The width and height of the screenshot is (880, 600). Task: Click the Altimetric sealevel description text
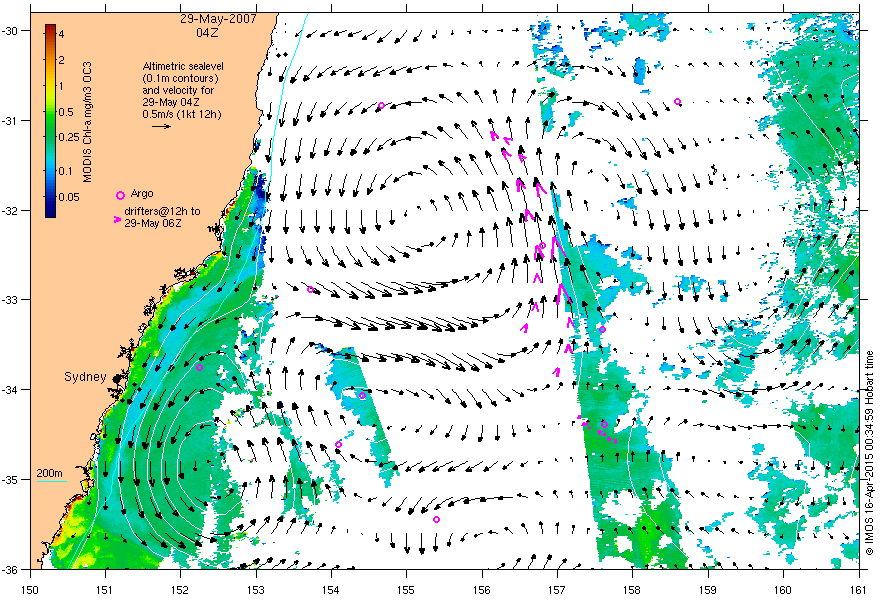182,90
